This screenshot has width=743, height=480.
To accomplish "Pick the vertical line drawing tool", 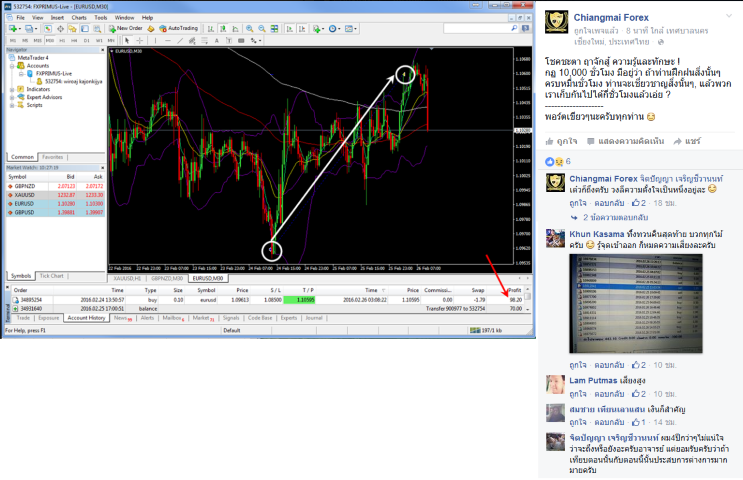I will coord(155,40).
